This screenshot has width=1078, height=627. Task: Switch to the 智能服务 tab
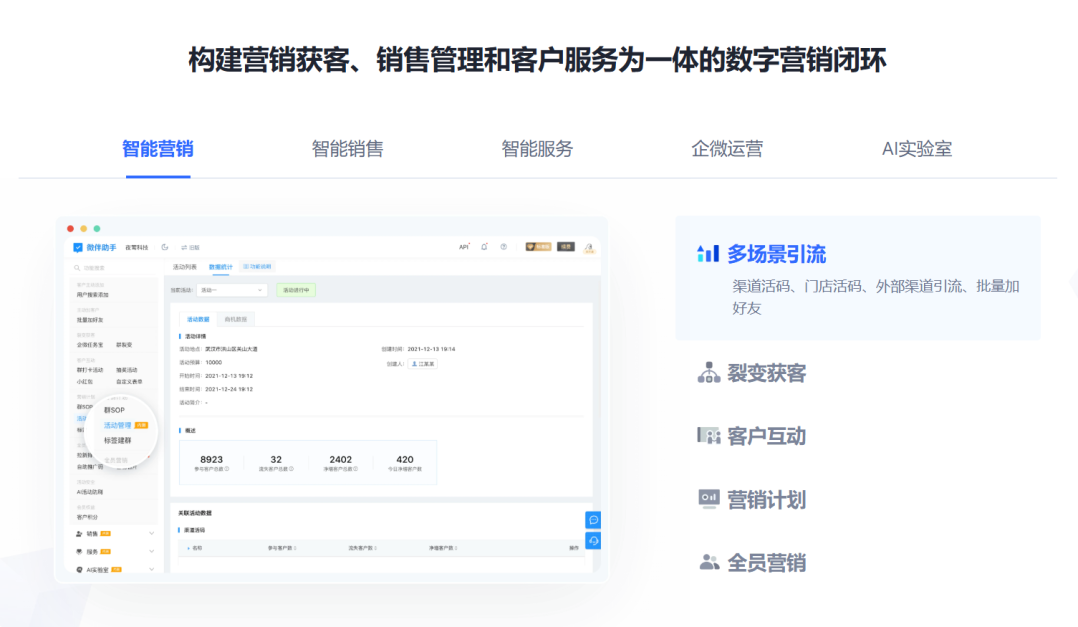[x=537, y=149]
